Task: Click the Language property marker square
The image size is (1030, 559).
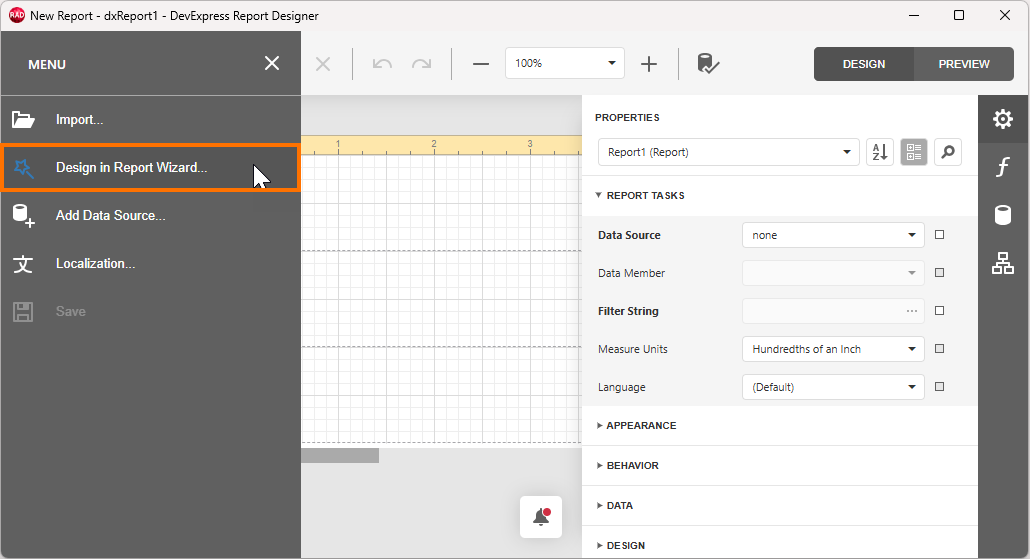Action: pyautogui.click(x=939, y=387)
